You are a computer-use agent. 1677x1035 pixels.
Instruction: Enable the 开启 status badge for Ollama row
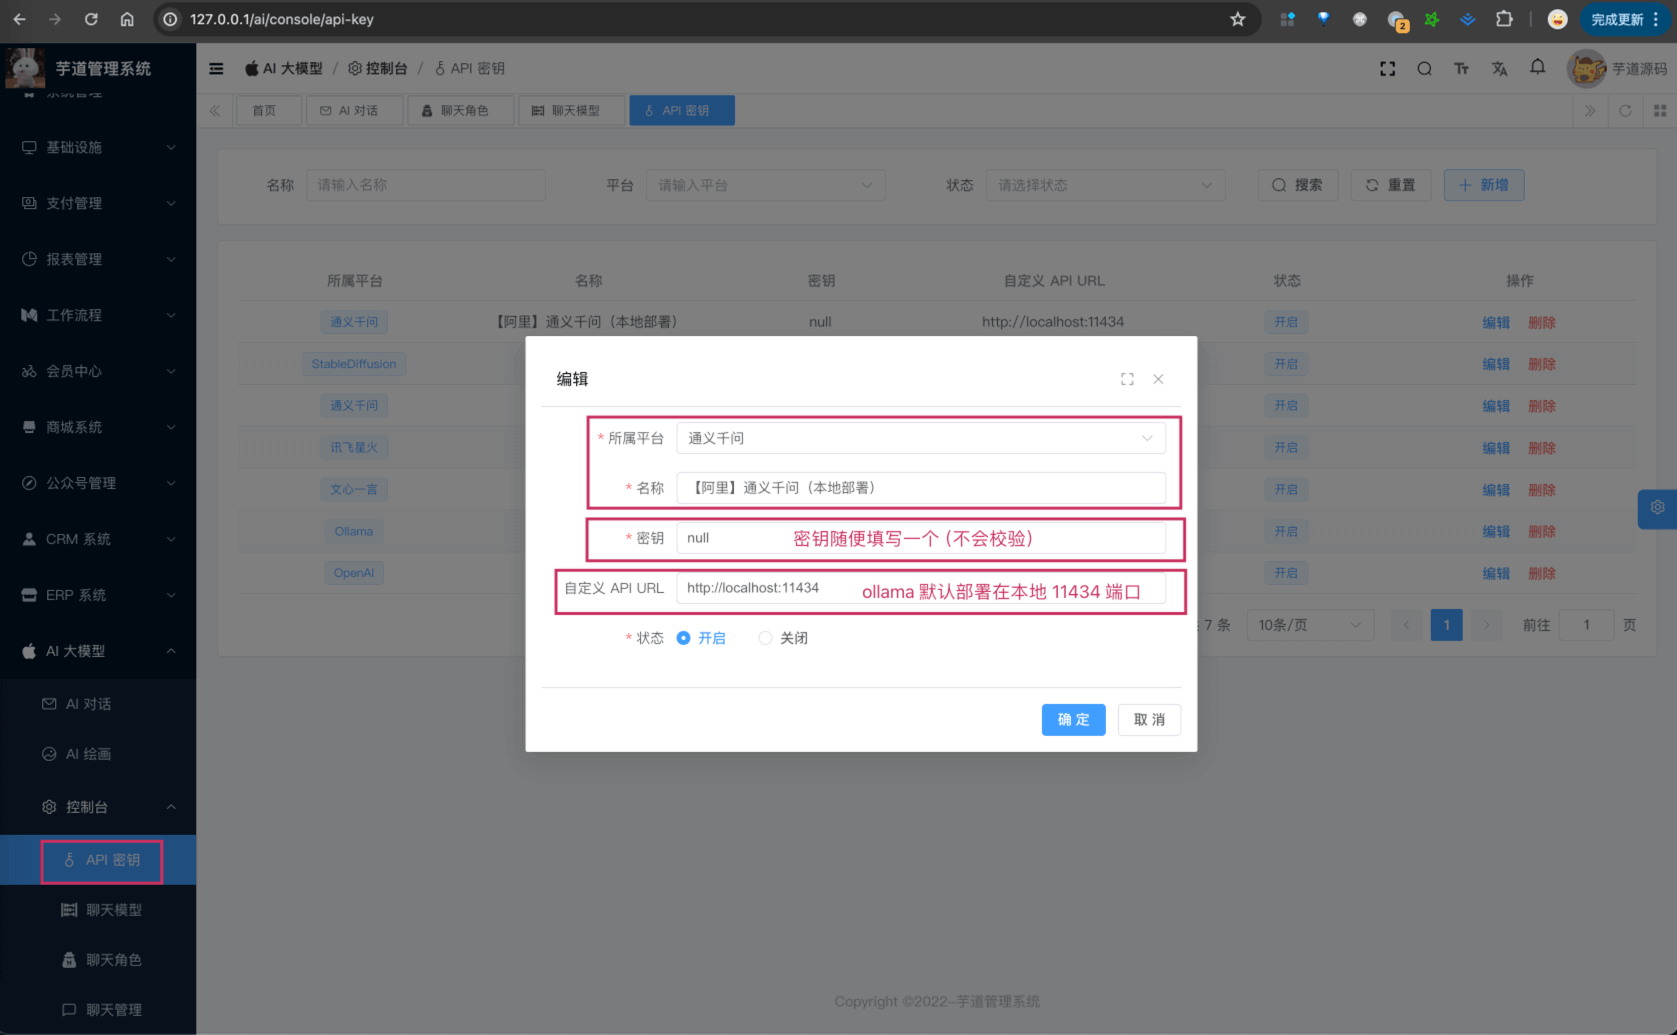click(1286, 531)
